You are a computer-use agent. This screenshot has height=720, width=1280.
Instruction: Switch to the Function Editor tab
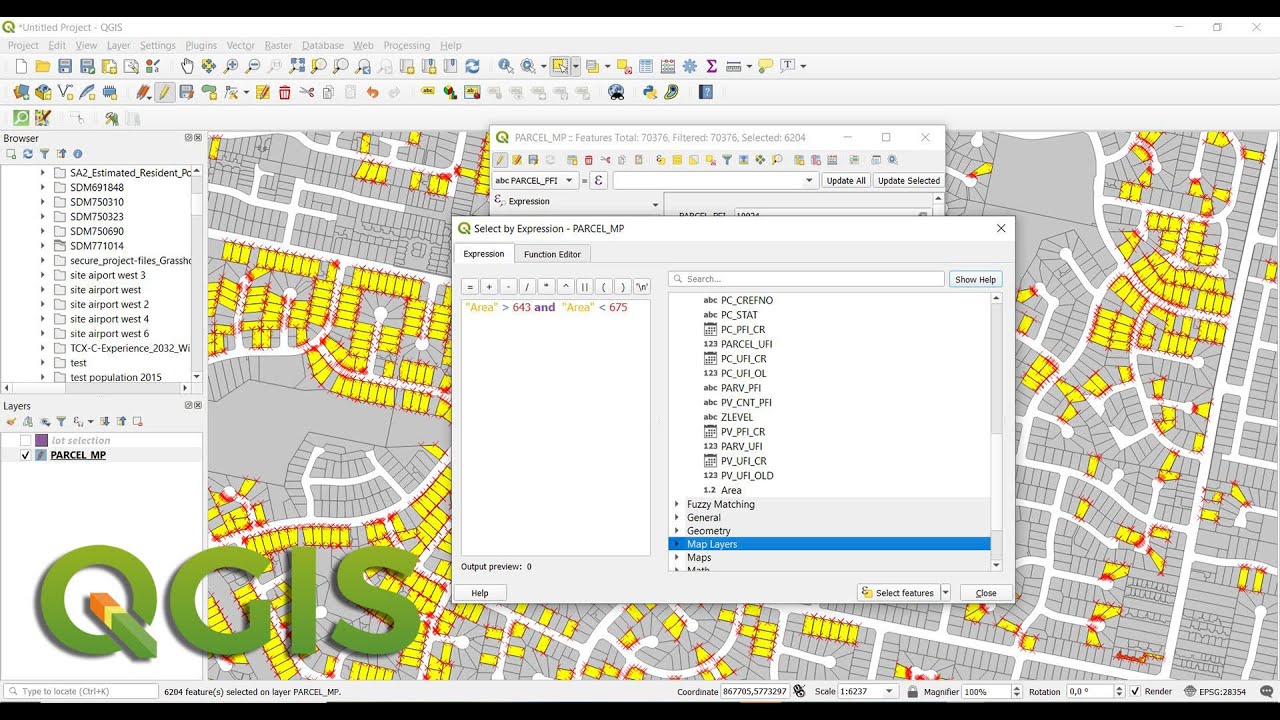click(552, 254)
